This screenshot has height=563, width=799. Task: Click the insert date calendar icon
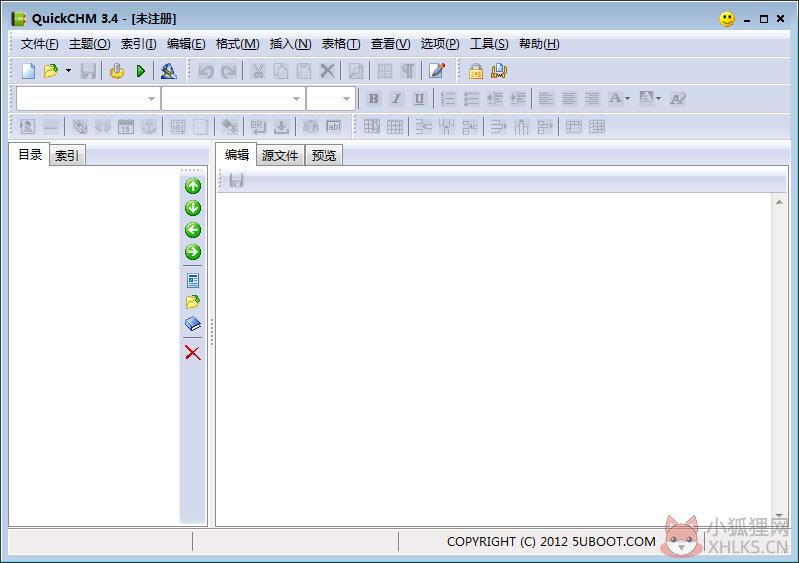[126, 127]
